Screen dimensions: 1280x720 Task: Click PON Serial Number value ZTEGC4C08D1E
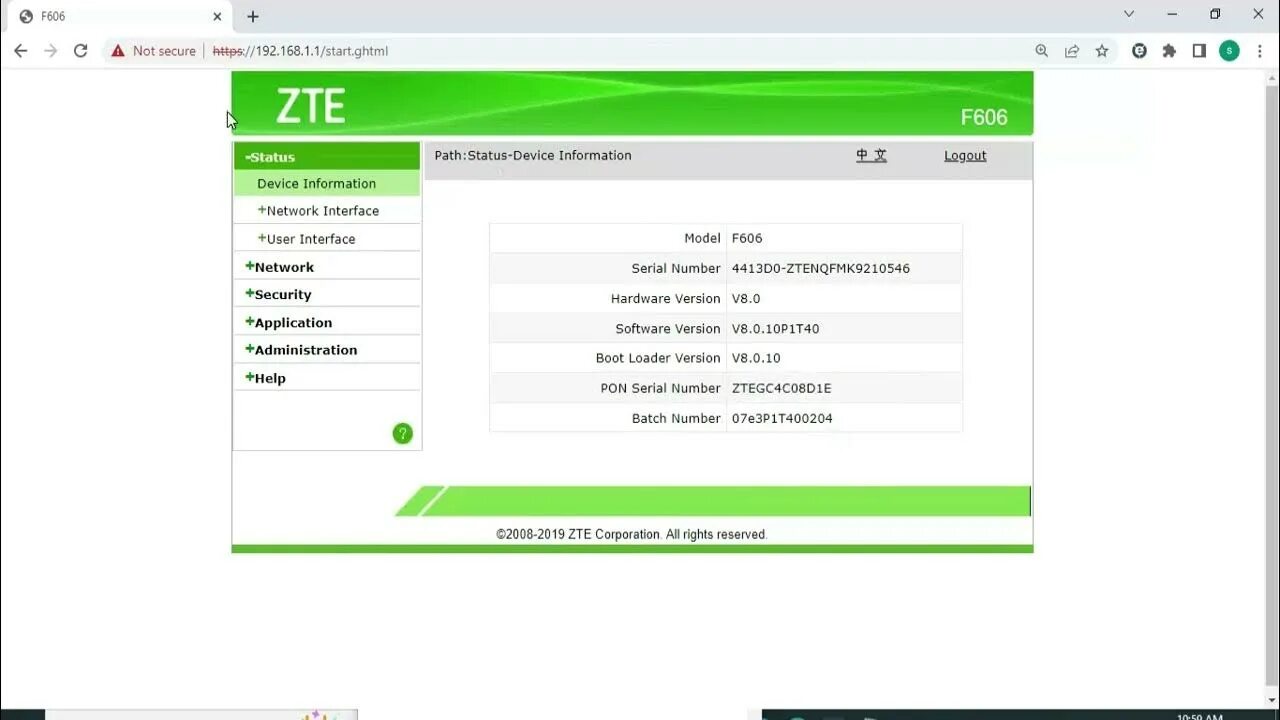point(782,388)
